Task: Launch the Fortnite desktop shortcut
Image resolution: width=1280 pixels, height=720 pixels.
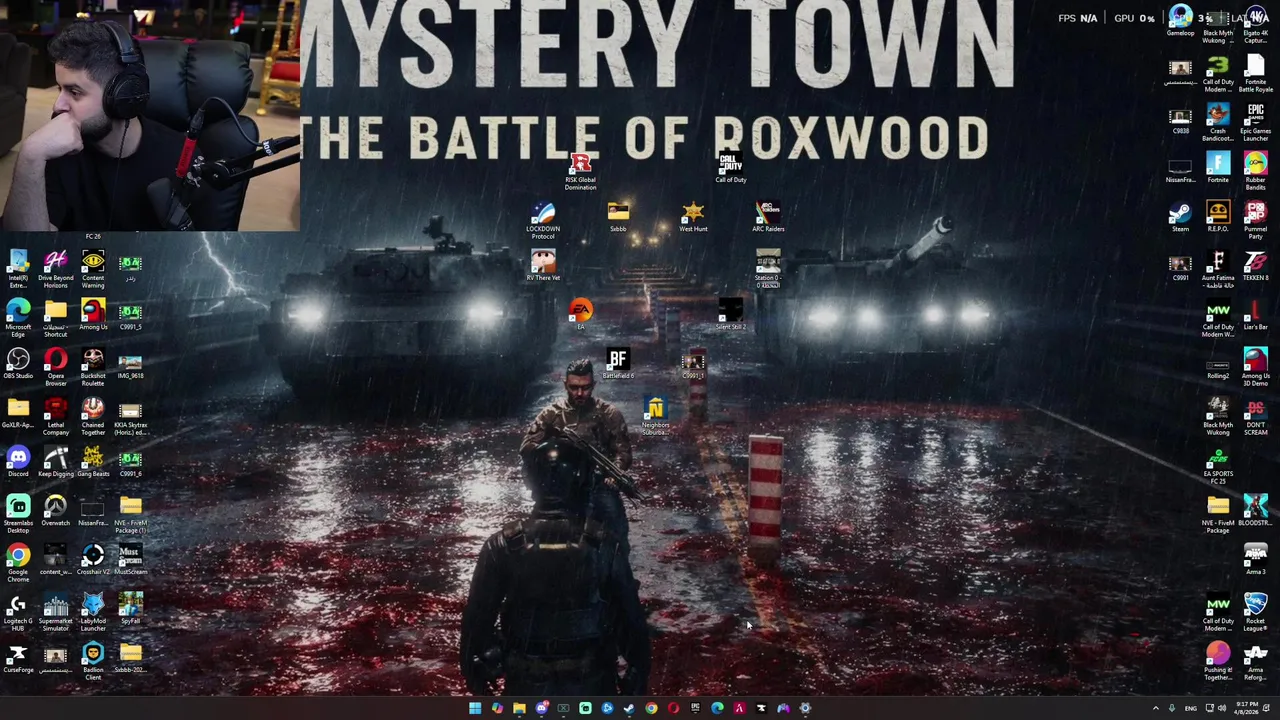Action: [x=1218, y=168]
